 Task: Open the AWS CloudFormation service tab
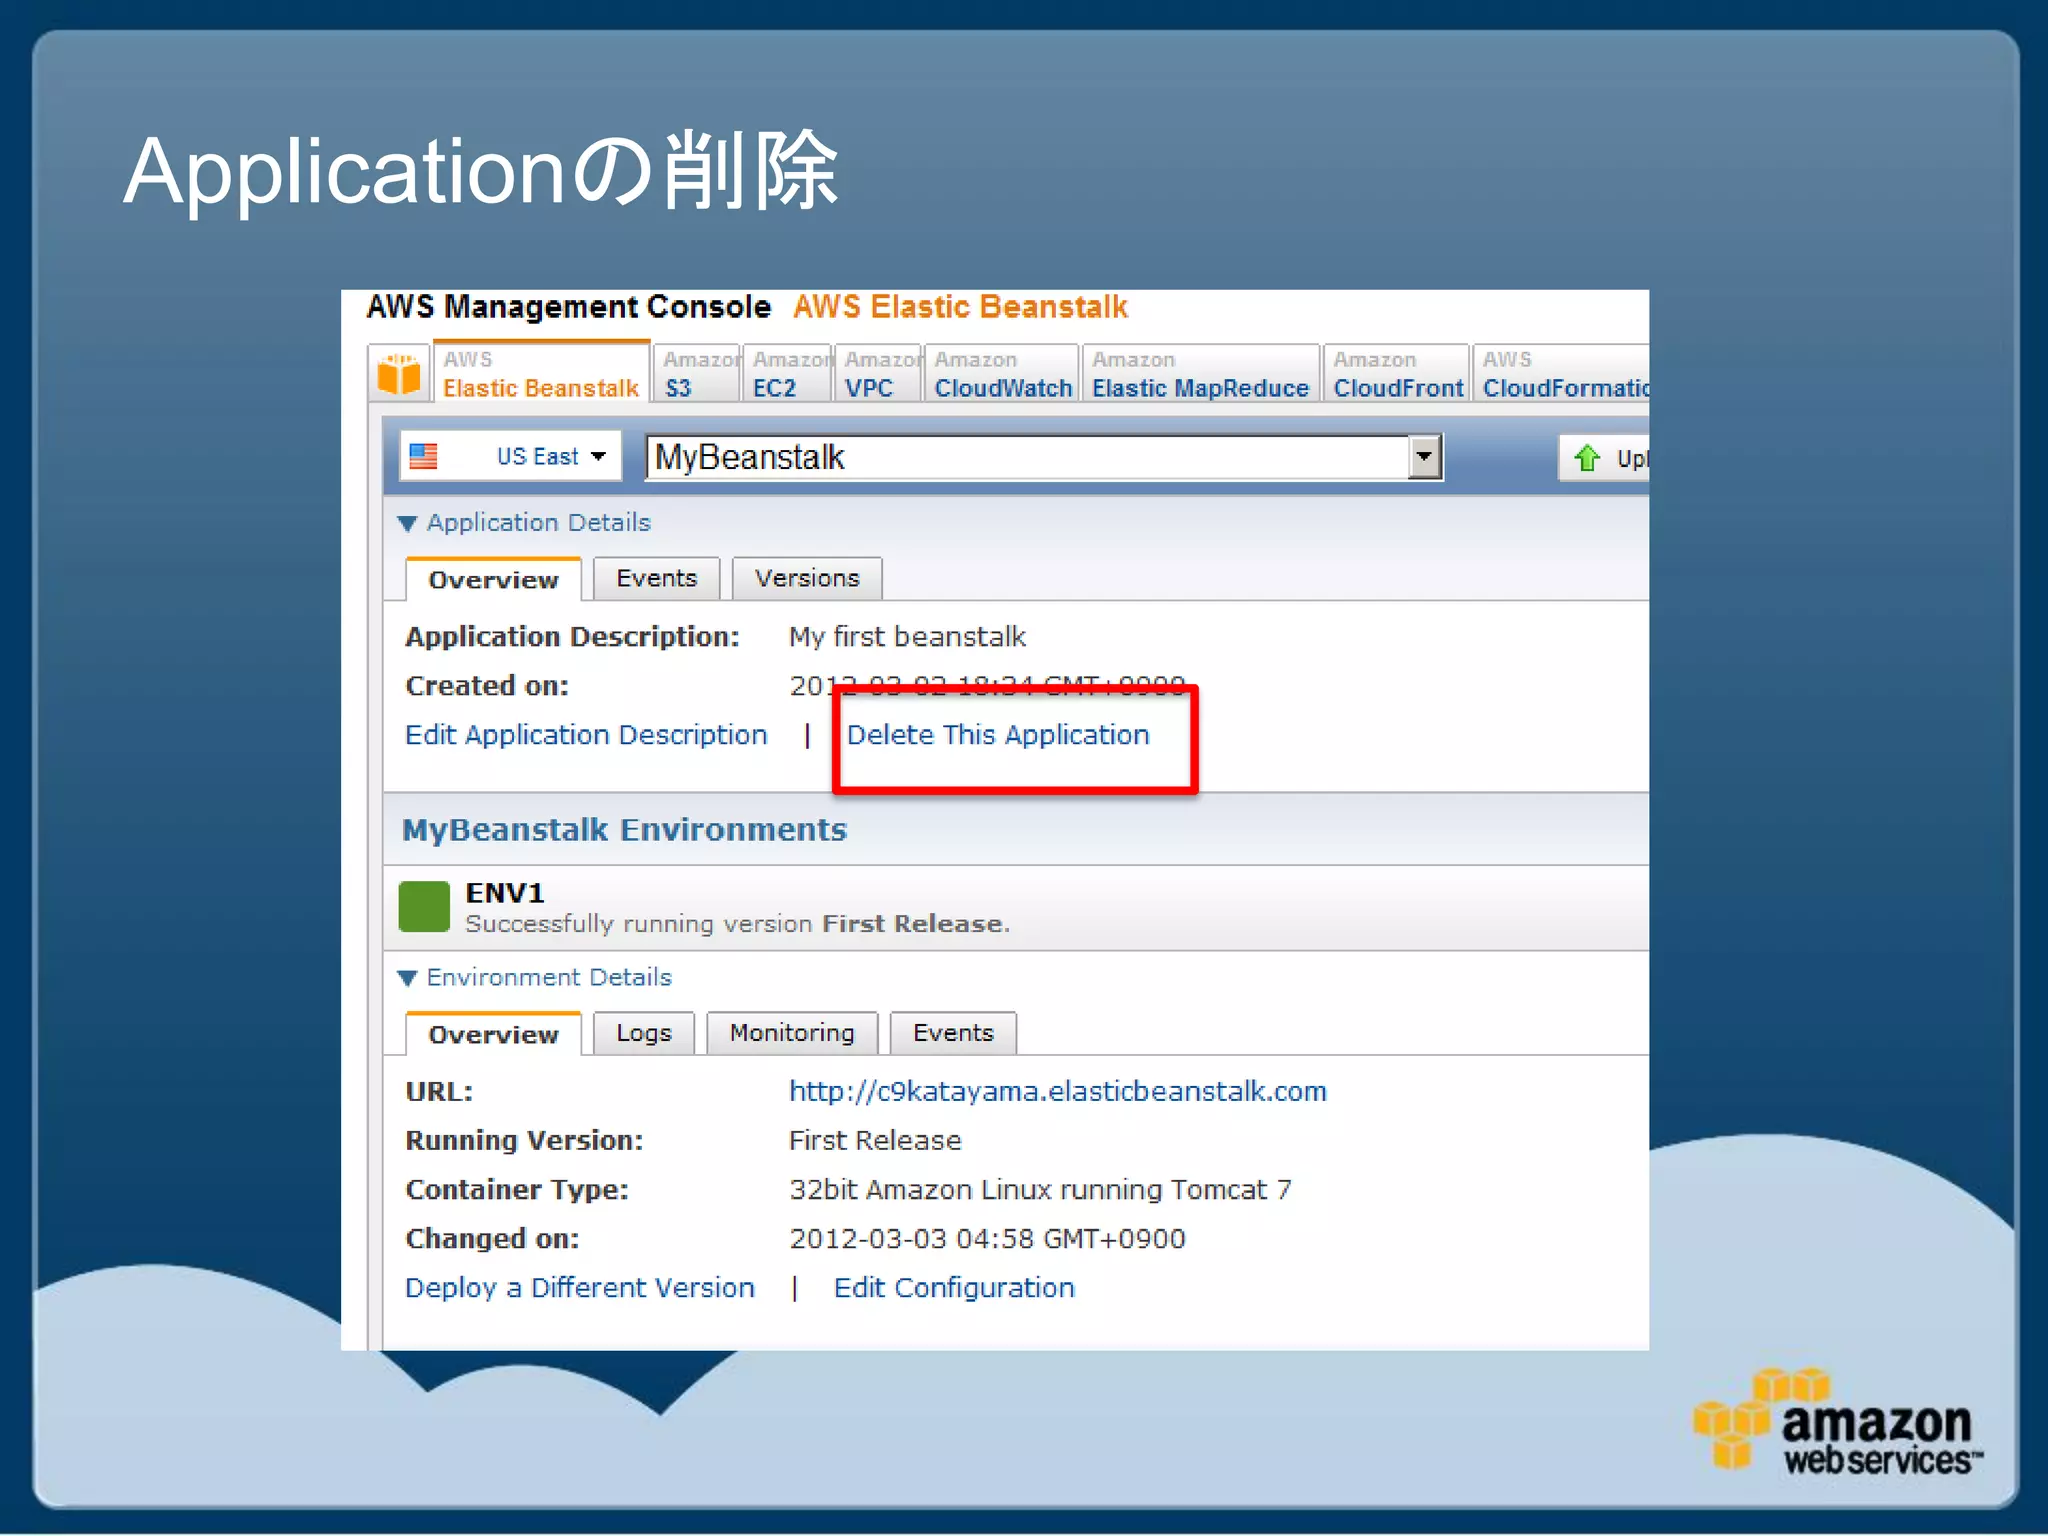1563,373
